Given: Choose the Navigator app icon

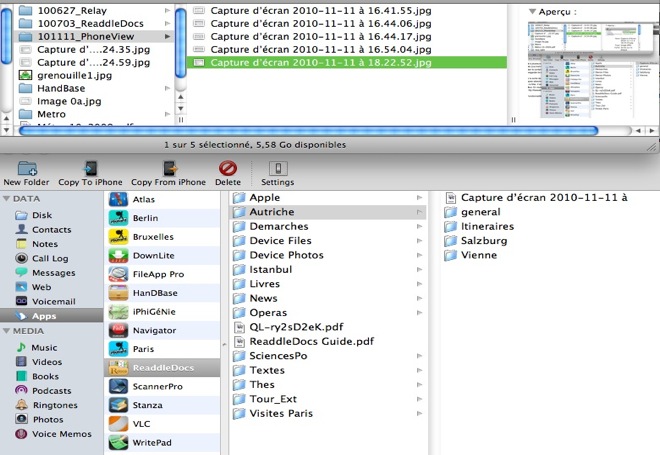Looking at the screenshot, I should pyautogui.click(x=118, y=329).
